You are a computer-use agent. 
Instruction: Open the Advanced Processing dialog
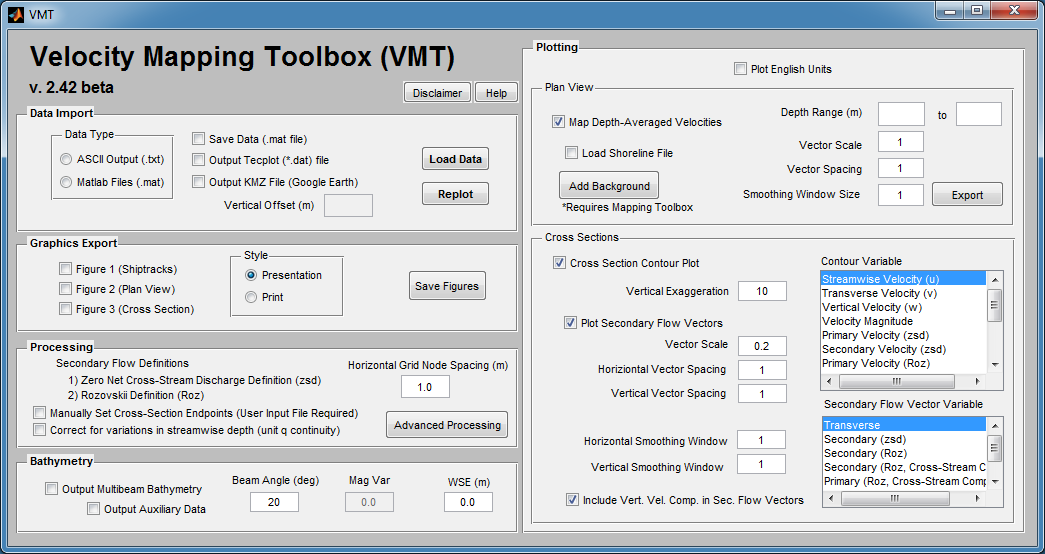point(446,425)
